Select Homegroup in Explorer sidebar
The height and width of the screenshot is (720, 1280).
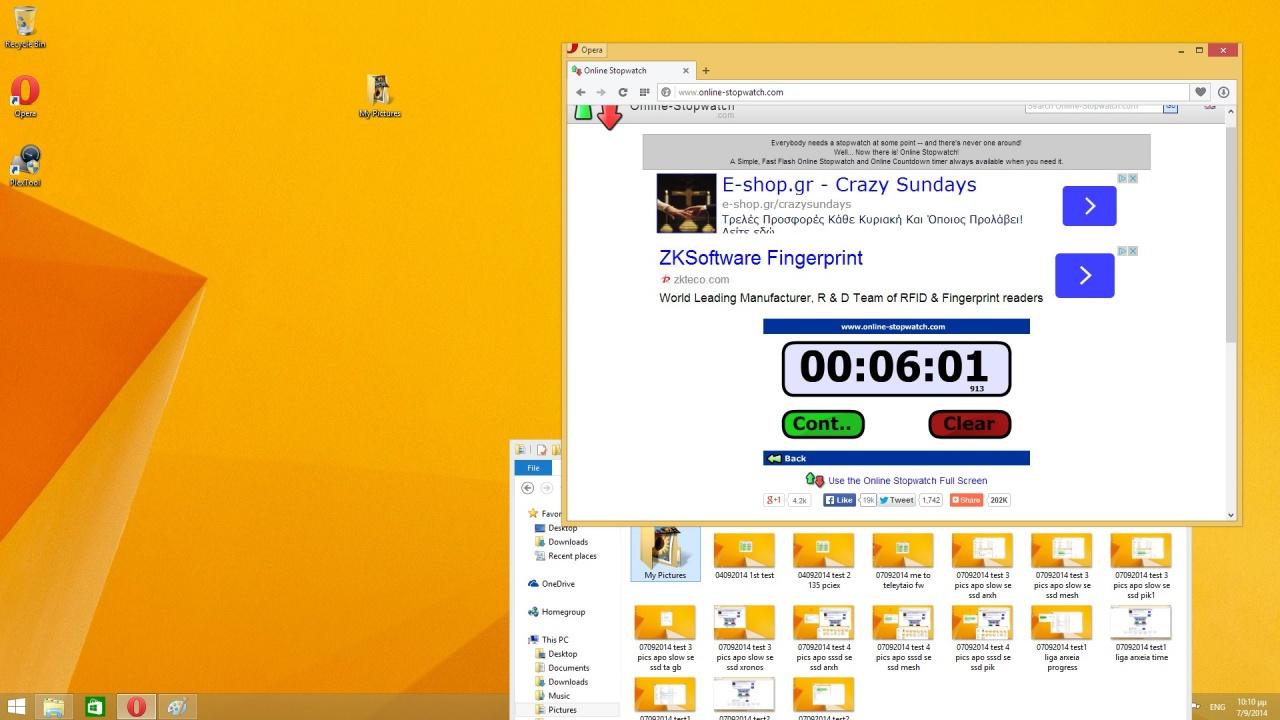(563, 612)
